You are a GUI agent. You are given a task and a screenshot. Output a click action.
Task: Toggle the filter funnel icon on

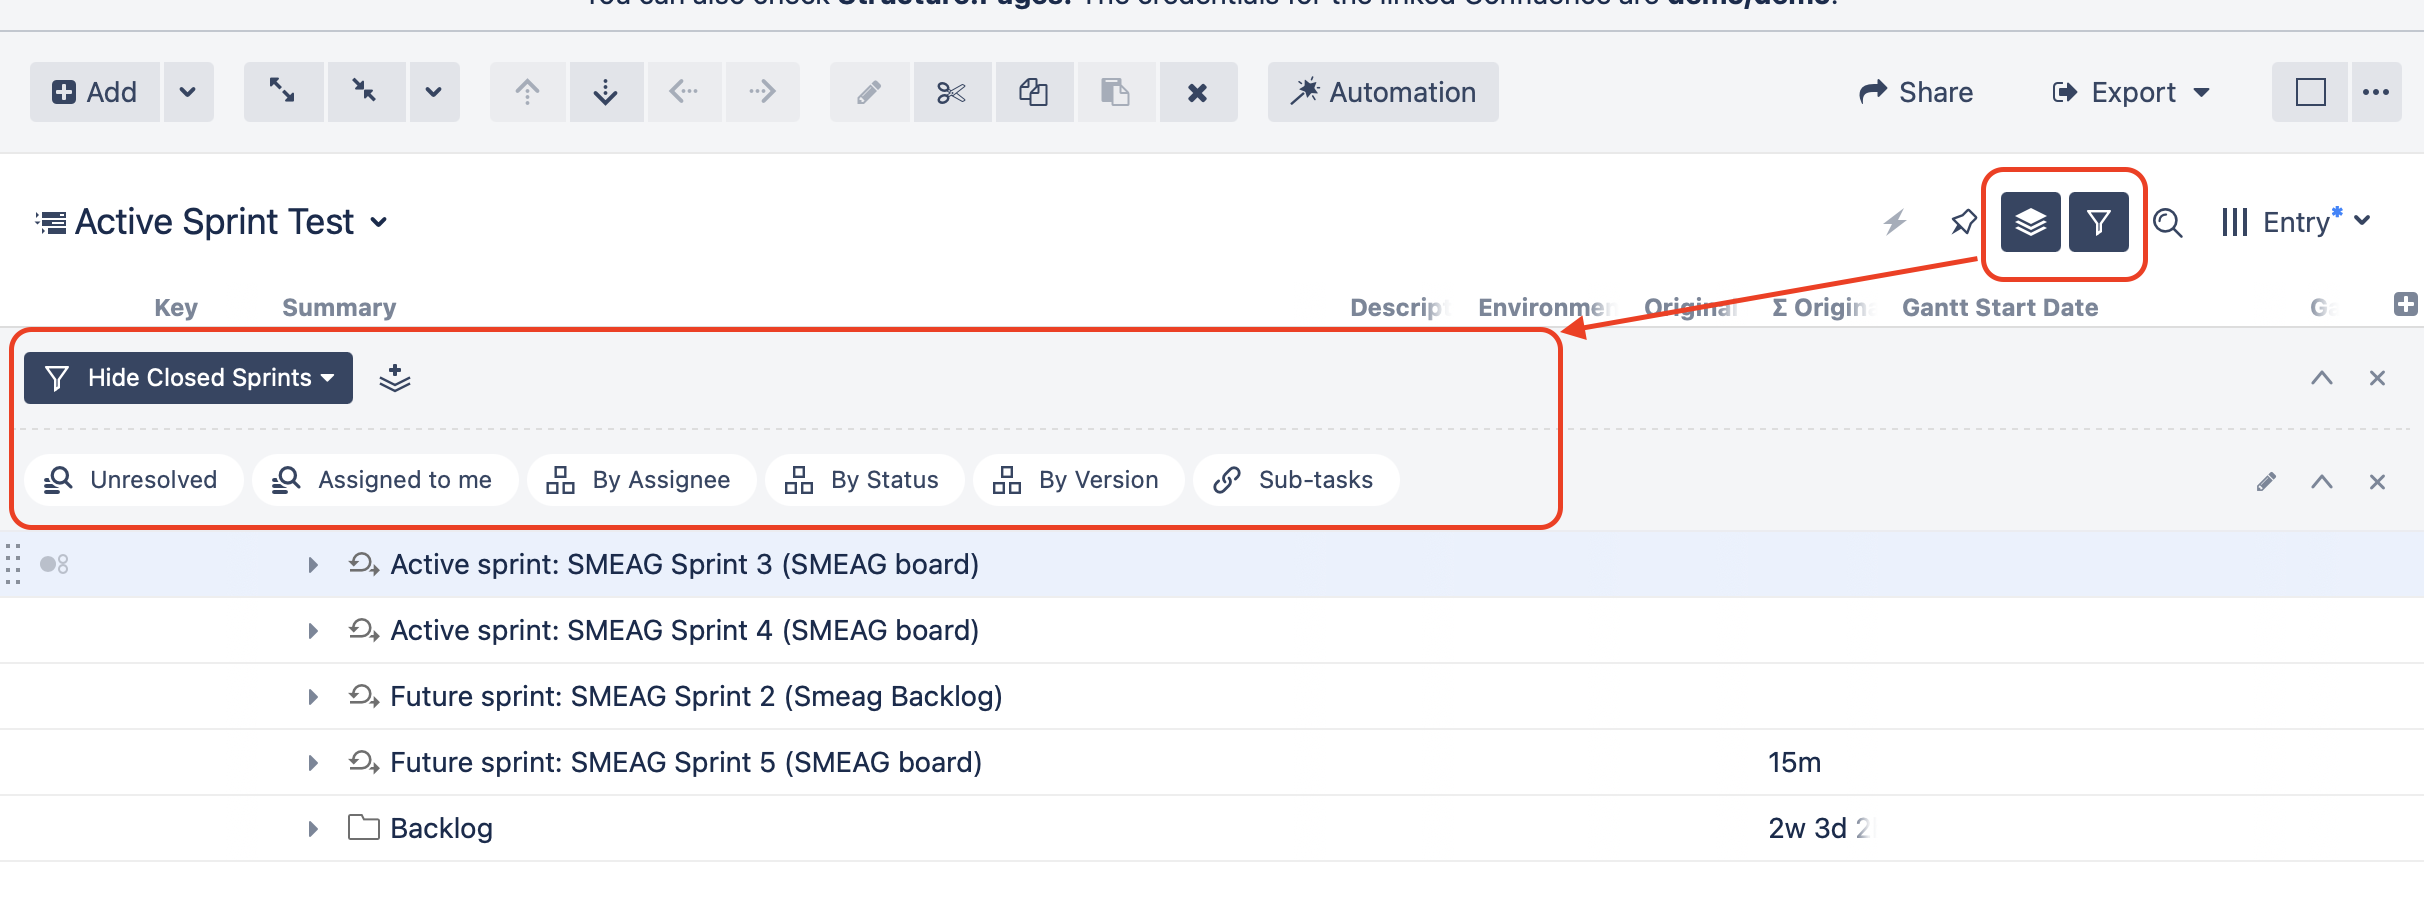tap(2099, 221)
